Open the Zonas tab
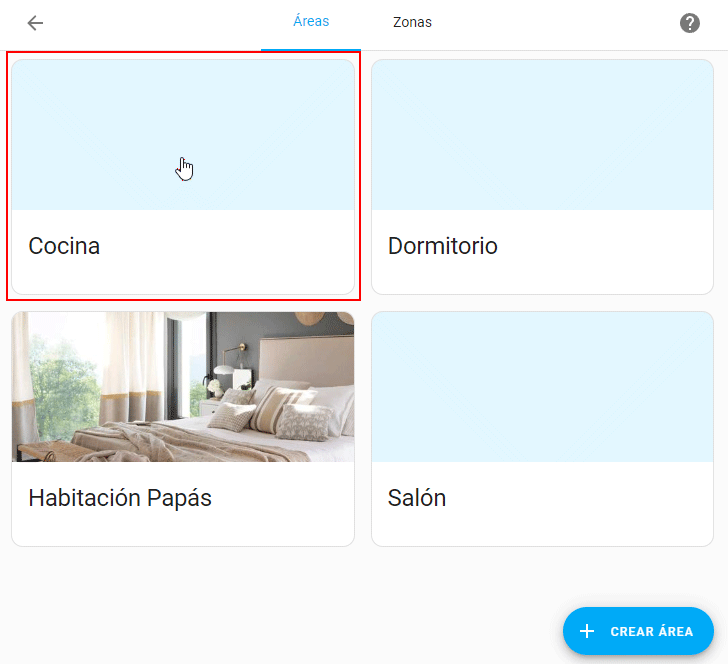This screenshot has width=728, height=664. [x=412, y=22]
